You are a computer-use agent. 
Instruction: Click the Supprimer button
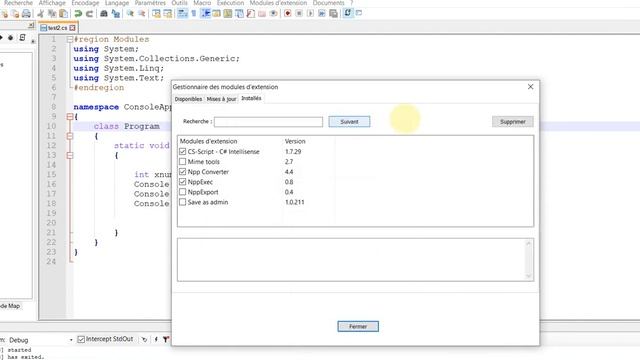pos(513,122)
